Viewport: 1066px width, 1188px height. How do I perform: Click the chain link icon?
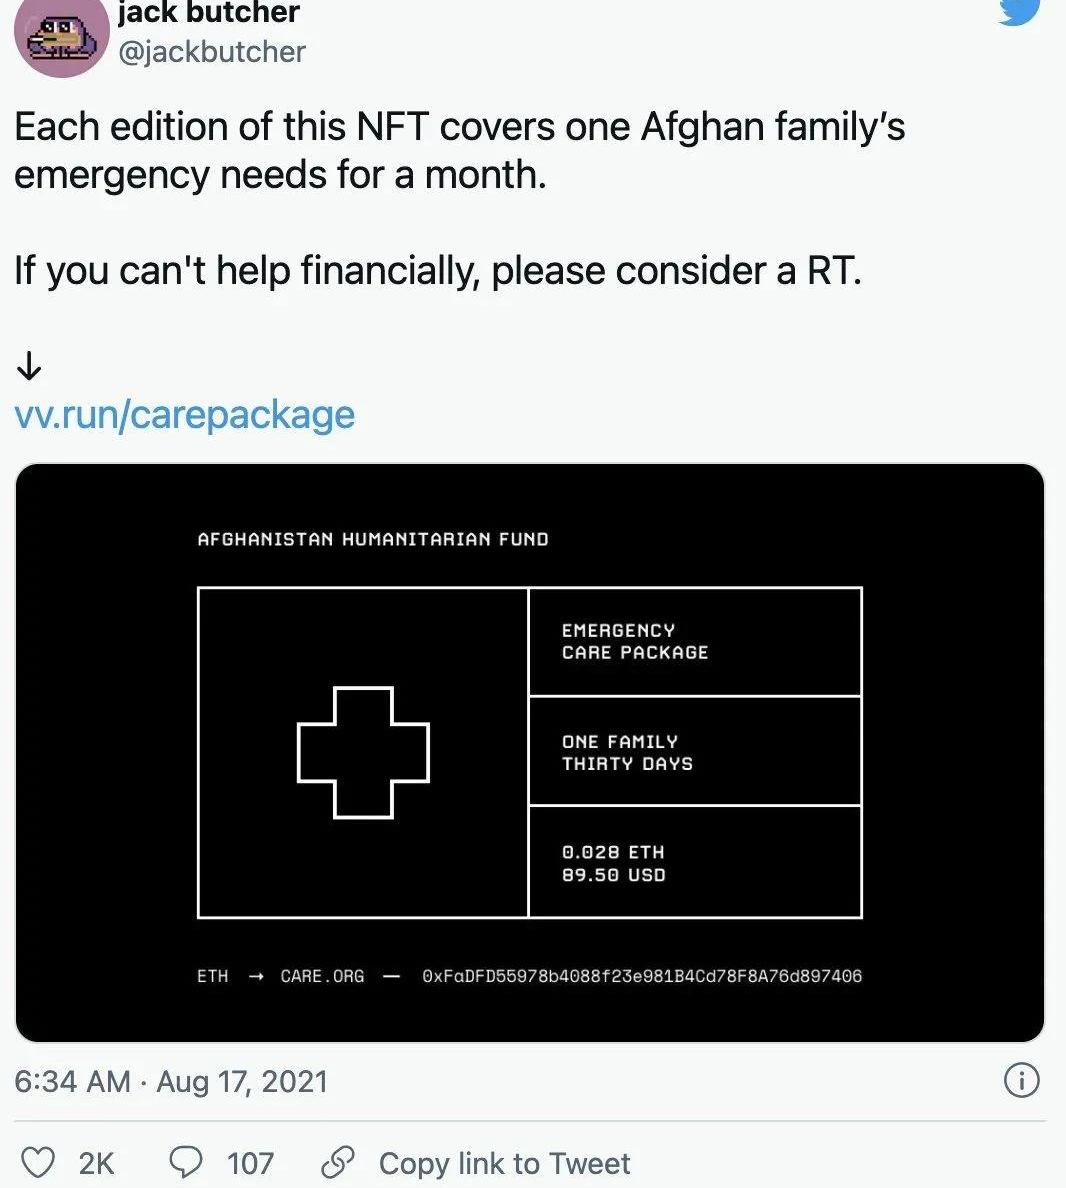(338, 1162)
